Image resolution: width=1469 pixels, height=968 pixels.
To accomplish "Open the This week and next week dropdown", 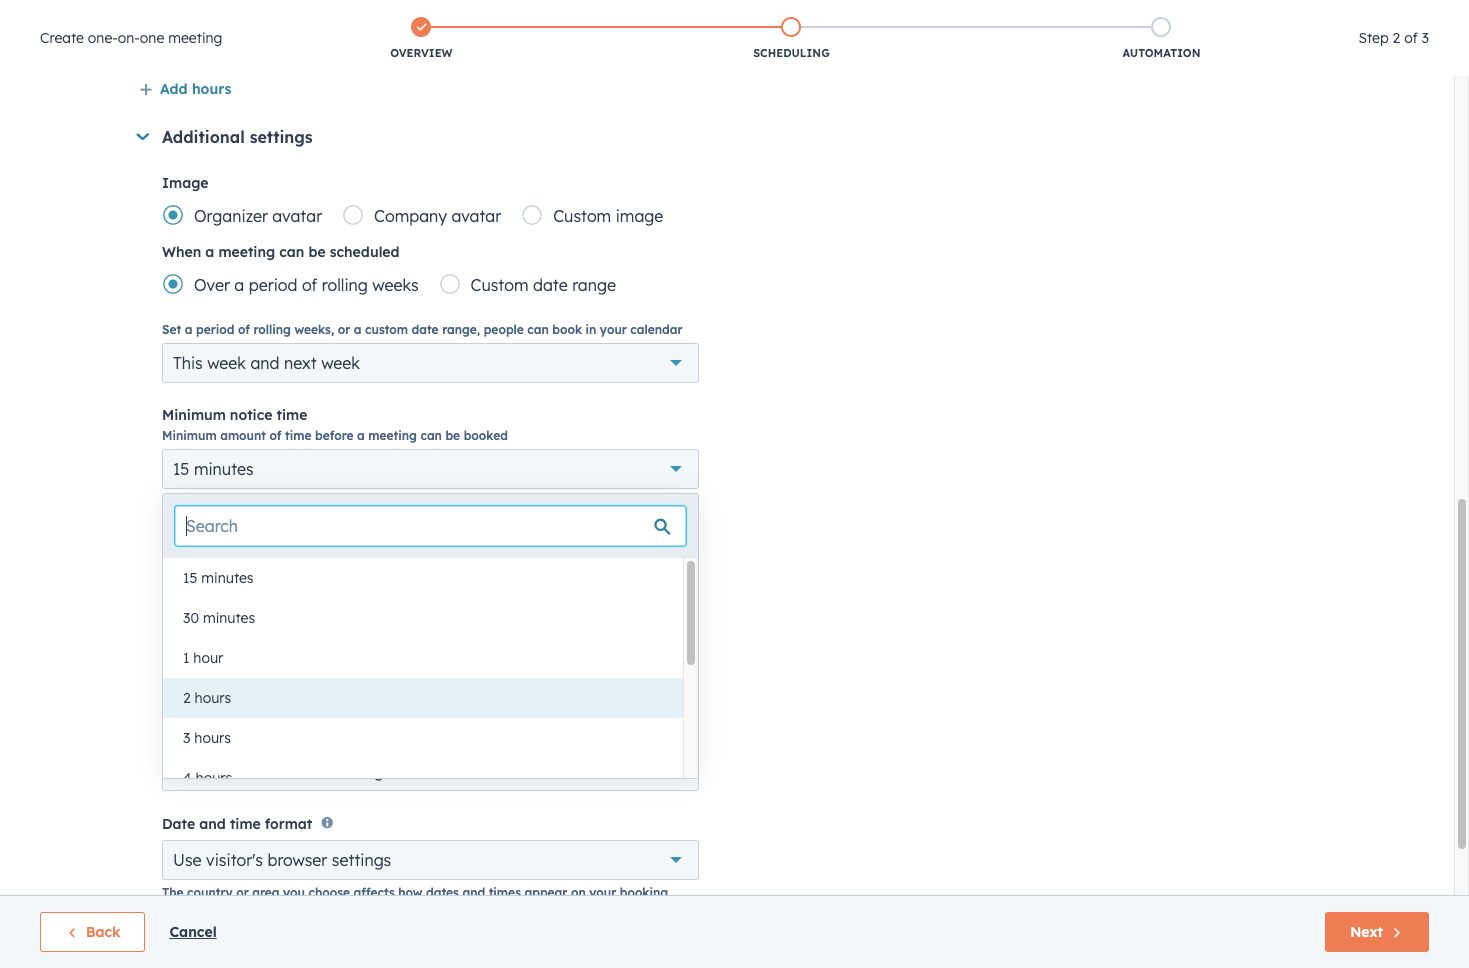I will pyautogui.click(x=430, y=363).
